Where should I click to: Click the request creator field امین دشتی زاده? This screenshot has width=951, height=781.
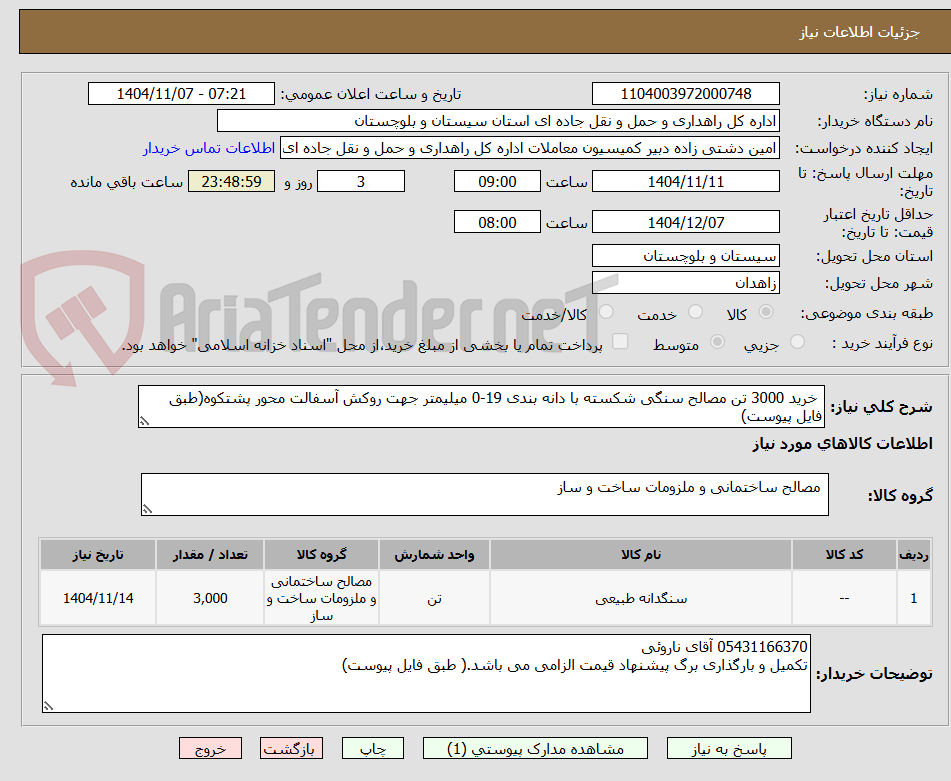pyautogui.click(x=529, y=149)
